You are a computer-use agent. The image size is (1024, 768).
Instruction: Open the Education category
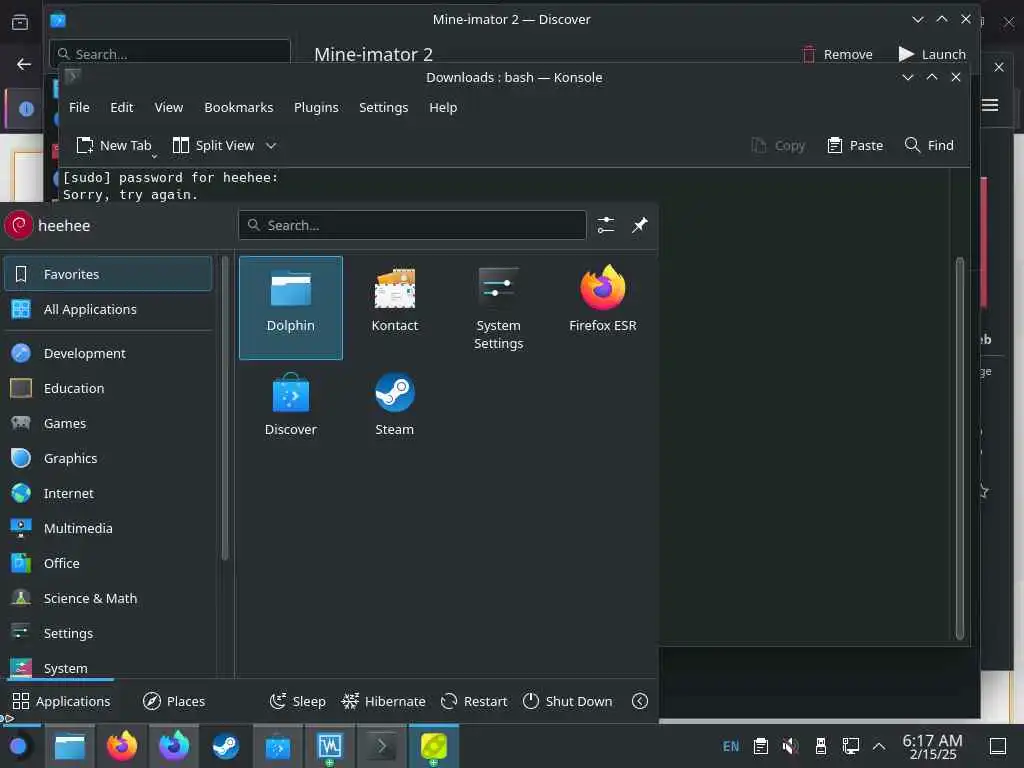click(x=108, y=389)
